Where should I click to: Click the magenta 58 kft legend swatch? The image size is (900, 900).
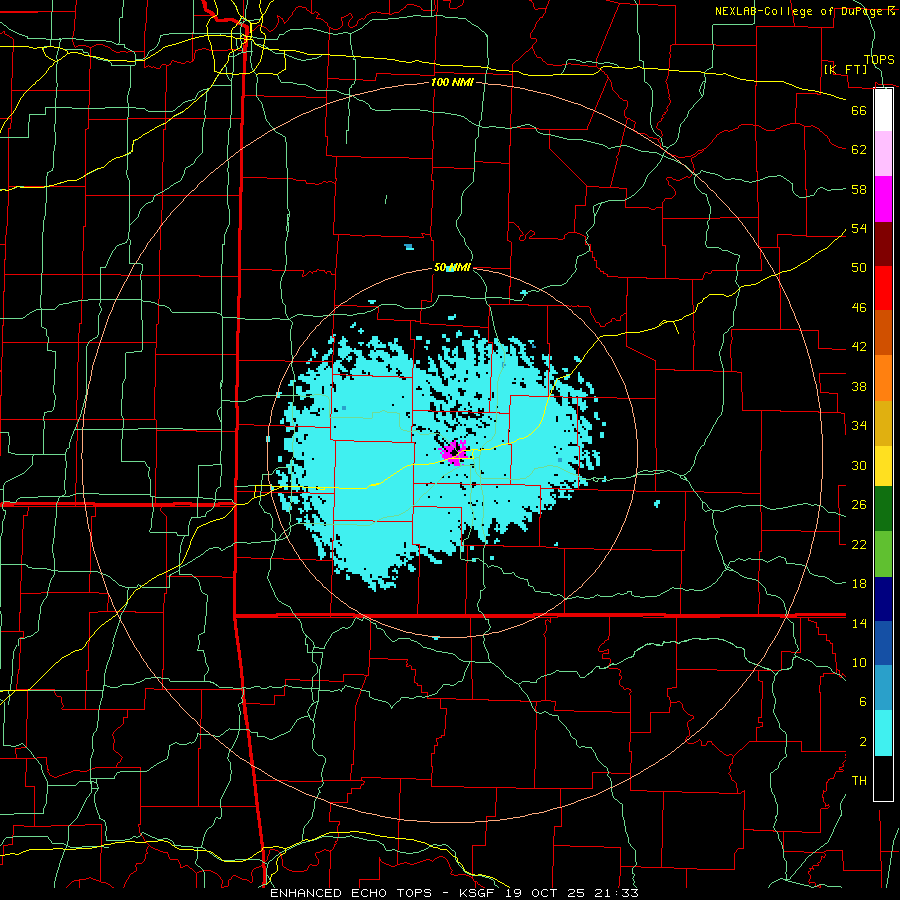(883, 199)
